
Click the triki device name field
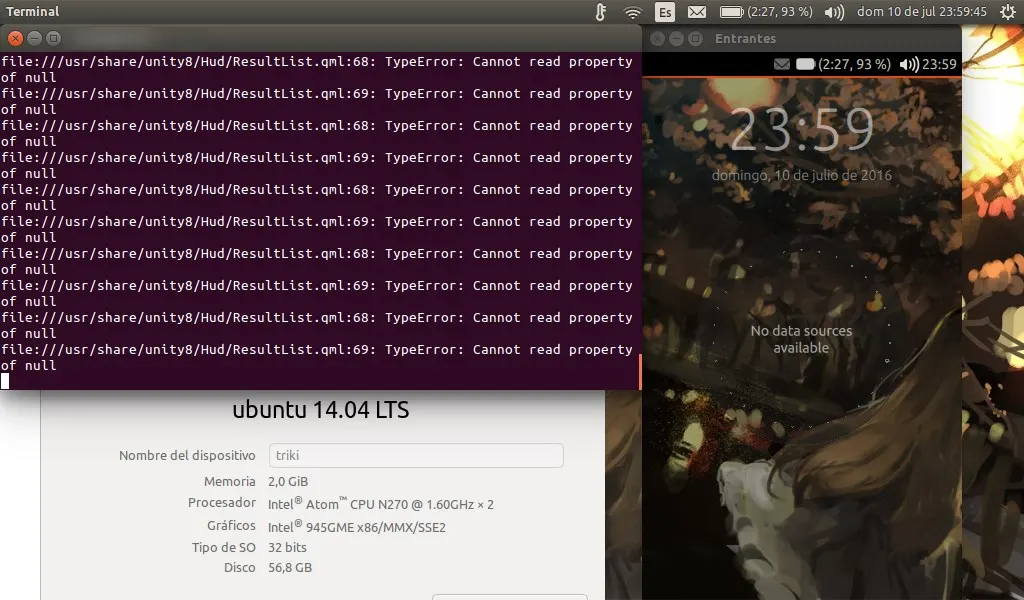point(415,455)
